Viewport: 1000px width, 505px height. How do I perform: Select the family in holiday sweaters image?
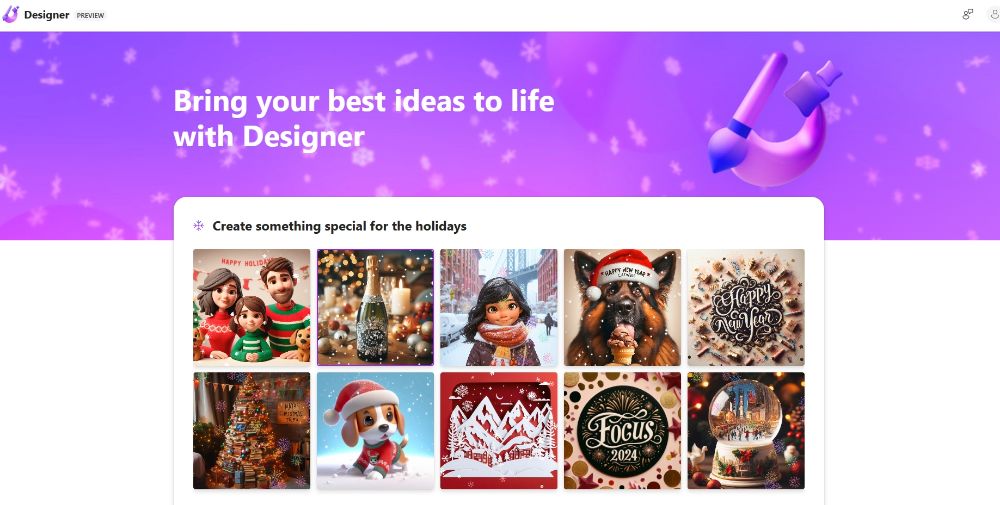click(252, 307)
